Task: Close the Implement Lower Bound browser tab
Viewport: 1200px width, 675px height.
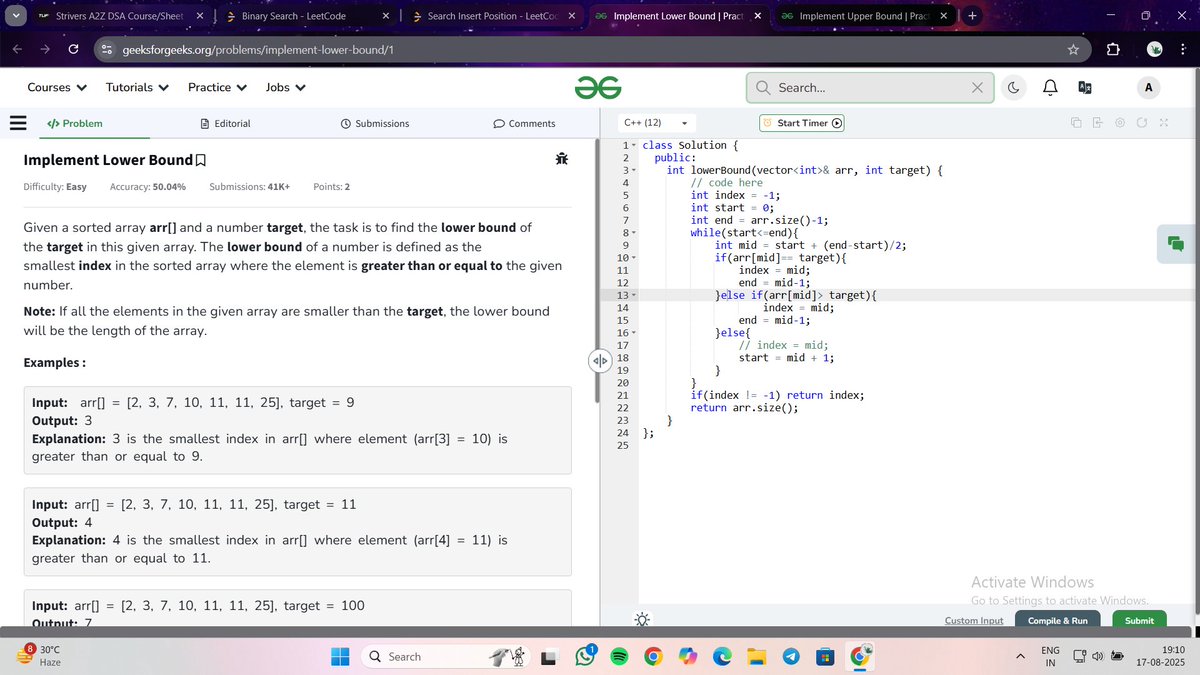Action: (757, 16)
